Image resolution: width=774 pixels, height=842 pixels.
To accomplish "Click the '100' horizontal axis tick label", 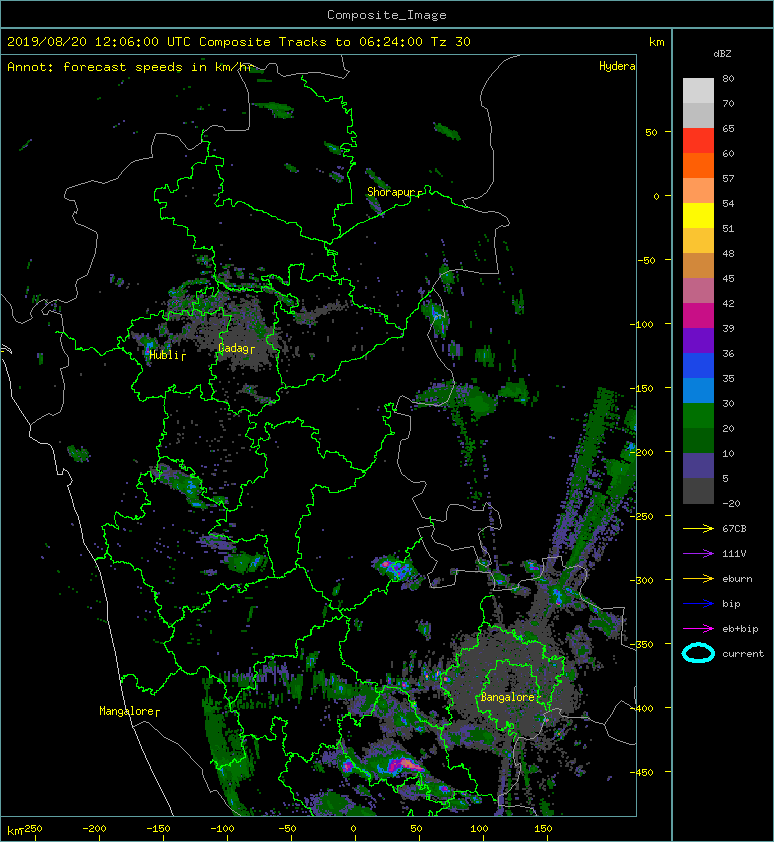I will click(x=480, y=829).
